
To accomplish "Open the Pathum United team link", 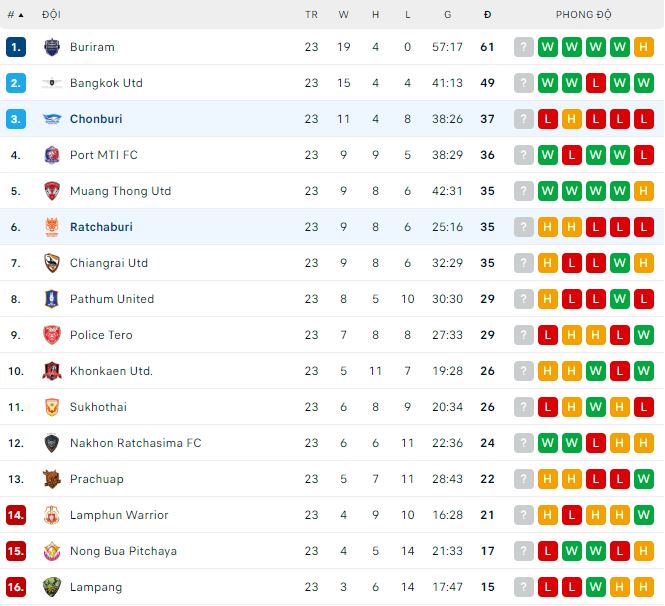I will 112,299.
